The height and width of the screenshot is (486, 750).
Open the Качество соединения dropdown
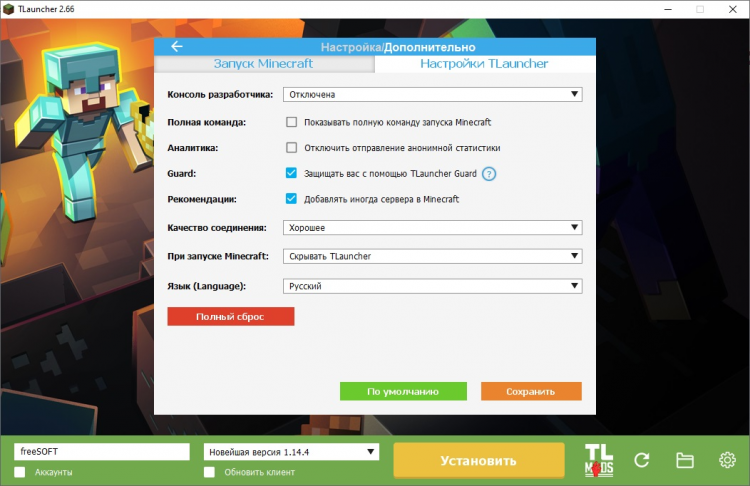coord(432,228)
